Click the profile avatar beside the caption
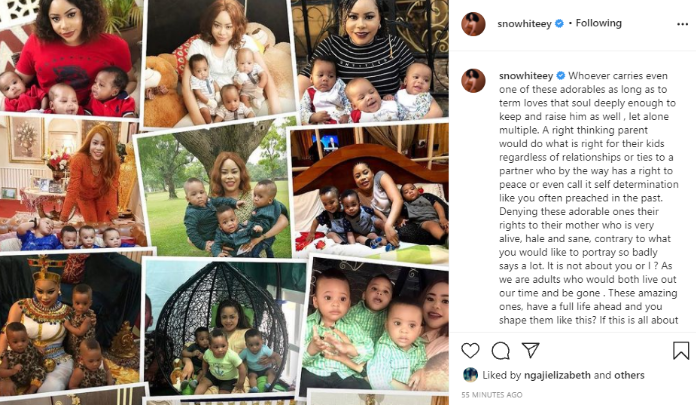The height and width of the screenshot is (405, 696). [473, 80]
